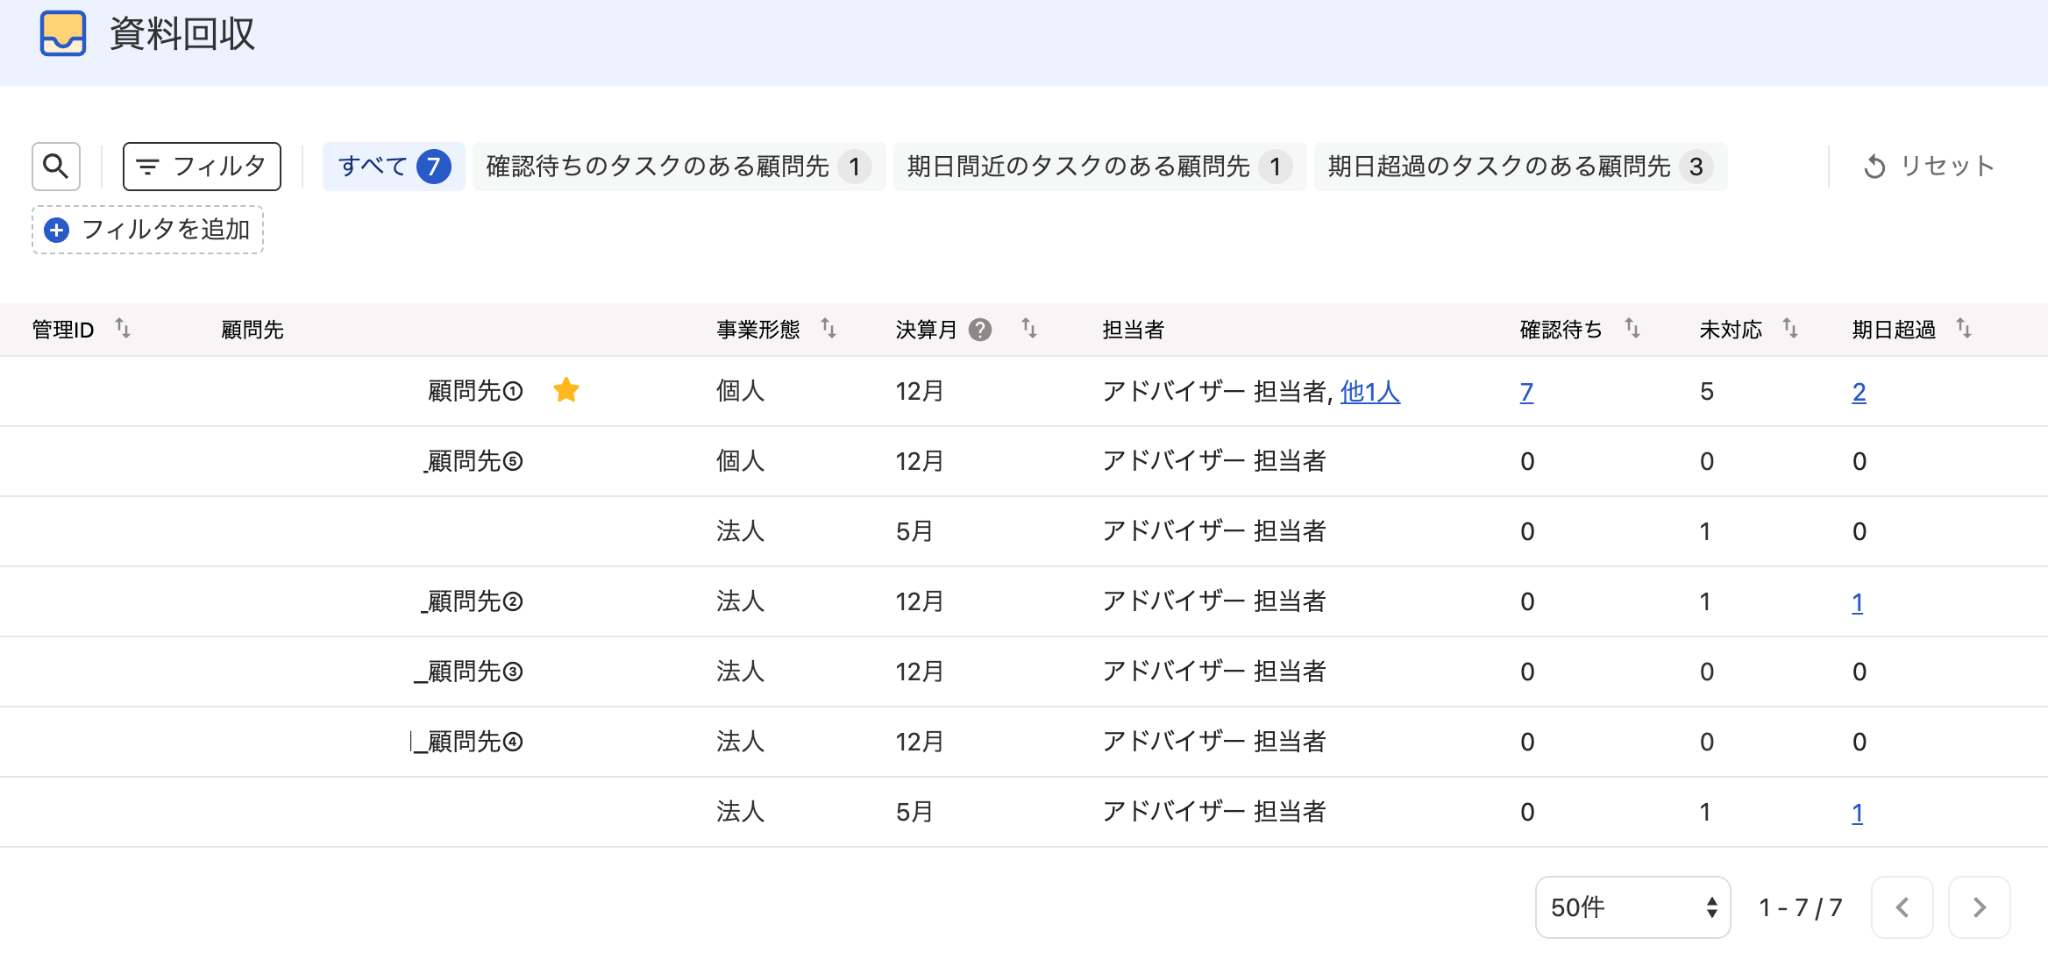The height and width of the screenshot is (959, 2048).
Task: Open 確認待ち count 7 link
Action: tap(1527, 392)
